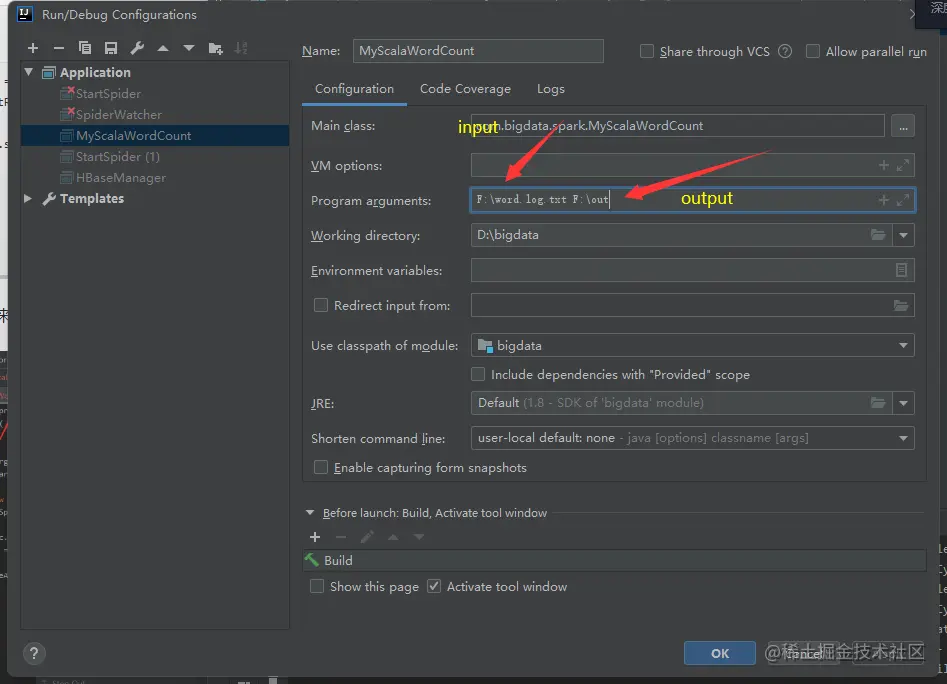Switch to the Configuration tab
The height and width of the screenshot is (684, 947).
point(355,89)
